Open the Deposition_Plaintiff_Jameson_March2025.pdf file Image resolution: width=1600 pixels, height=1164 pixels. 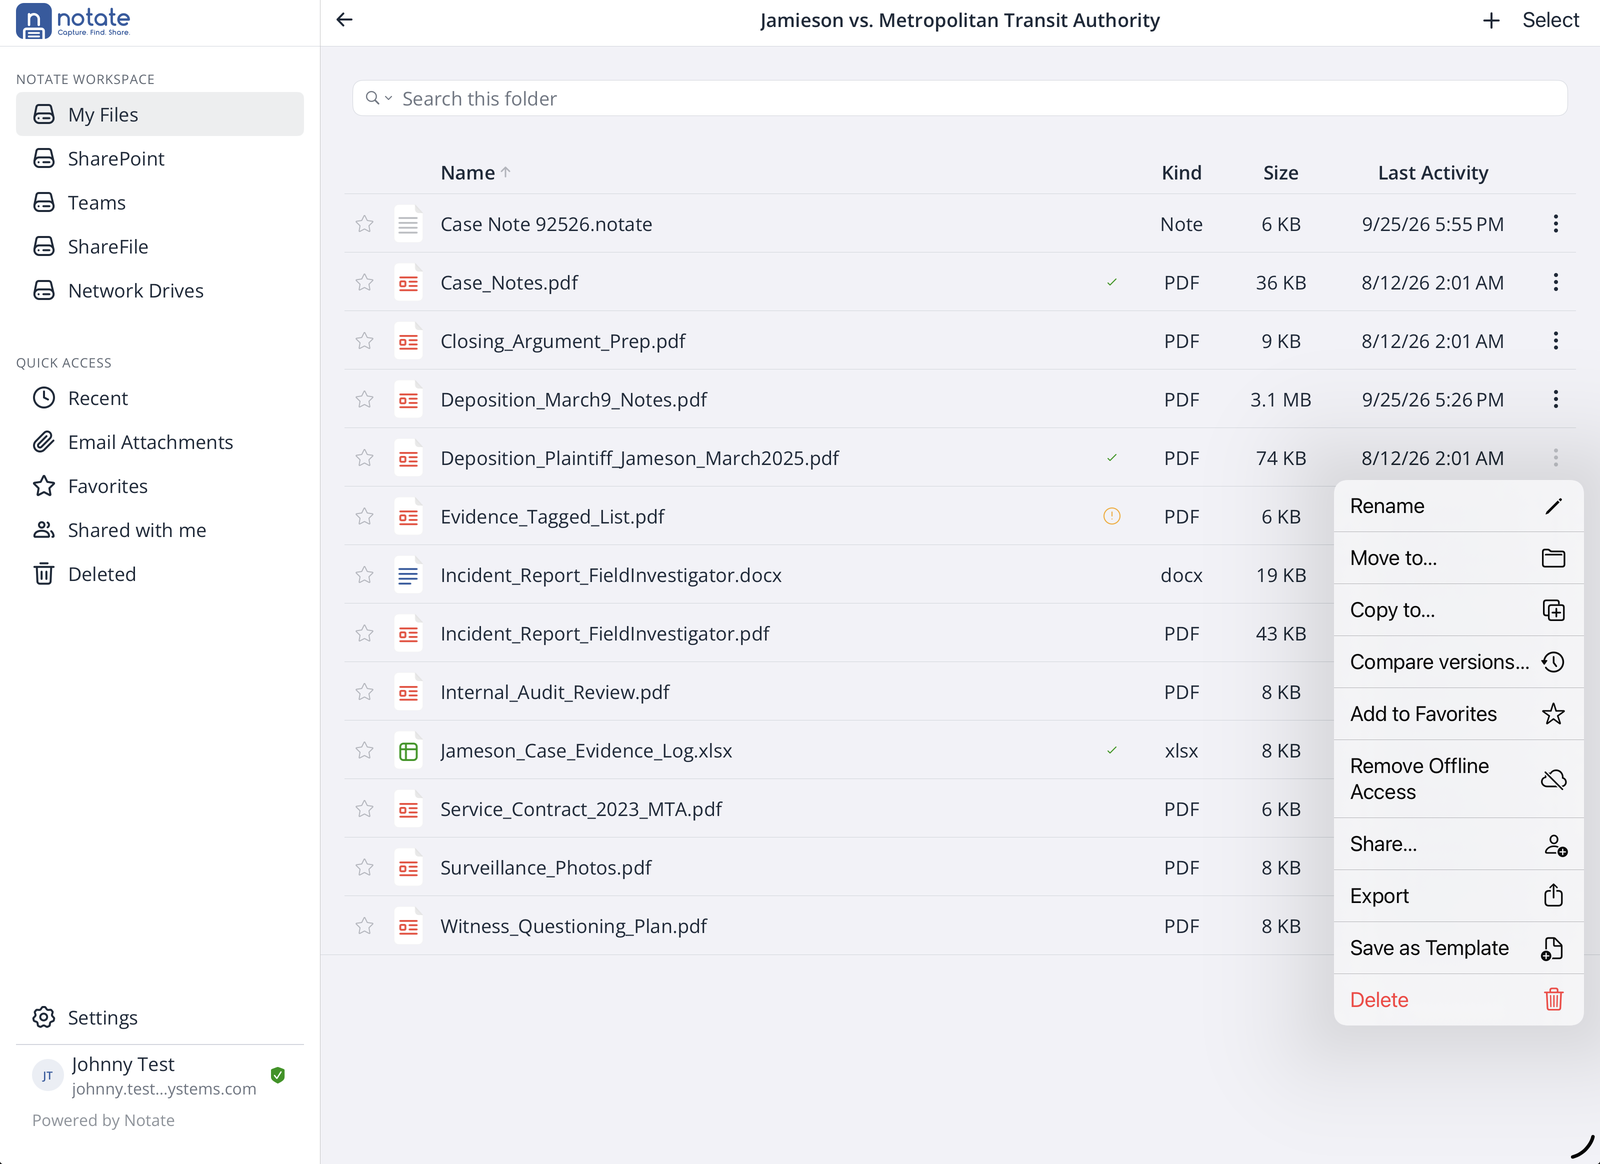(639, 458)
